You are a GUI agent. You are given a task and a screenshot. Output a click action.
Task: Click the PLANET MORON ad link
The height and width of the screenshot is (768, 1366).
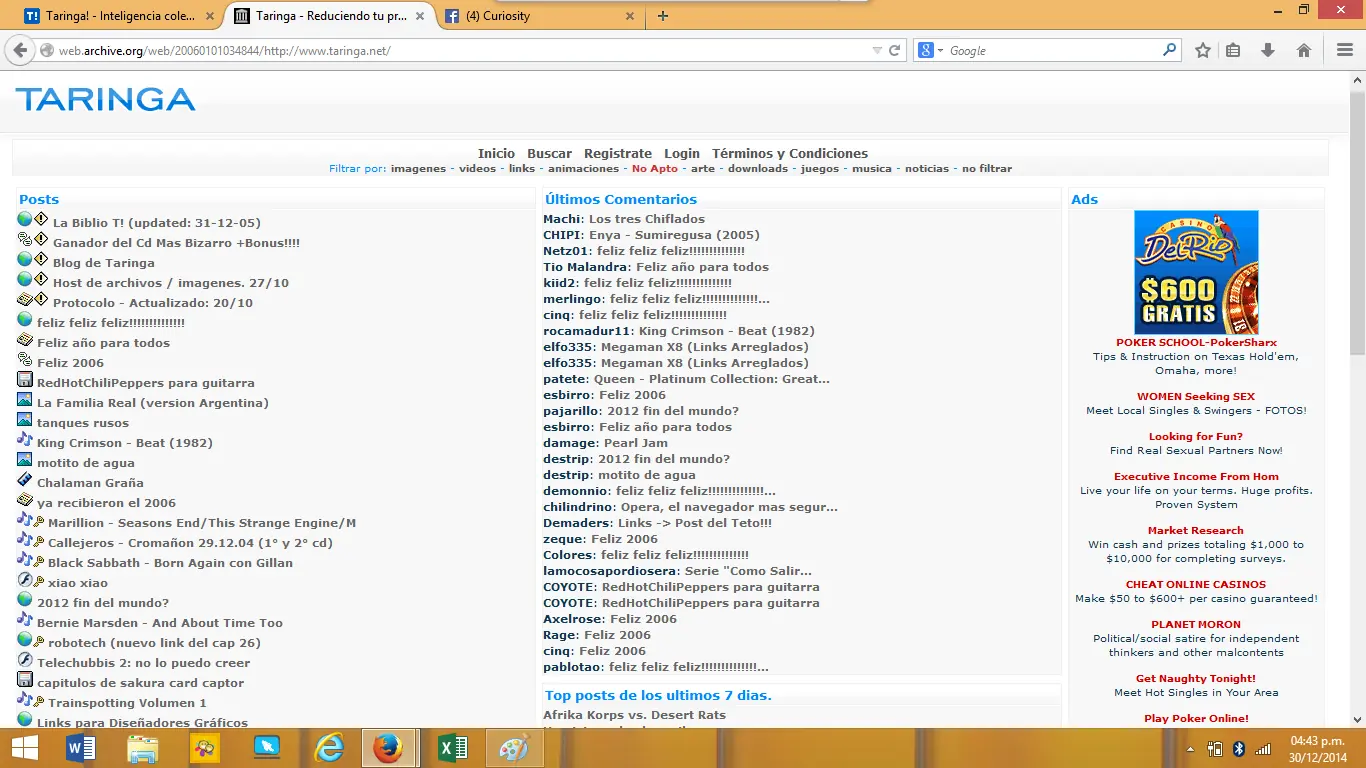(x=1196, y=625)
